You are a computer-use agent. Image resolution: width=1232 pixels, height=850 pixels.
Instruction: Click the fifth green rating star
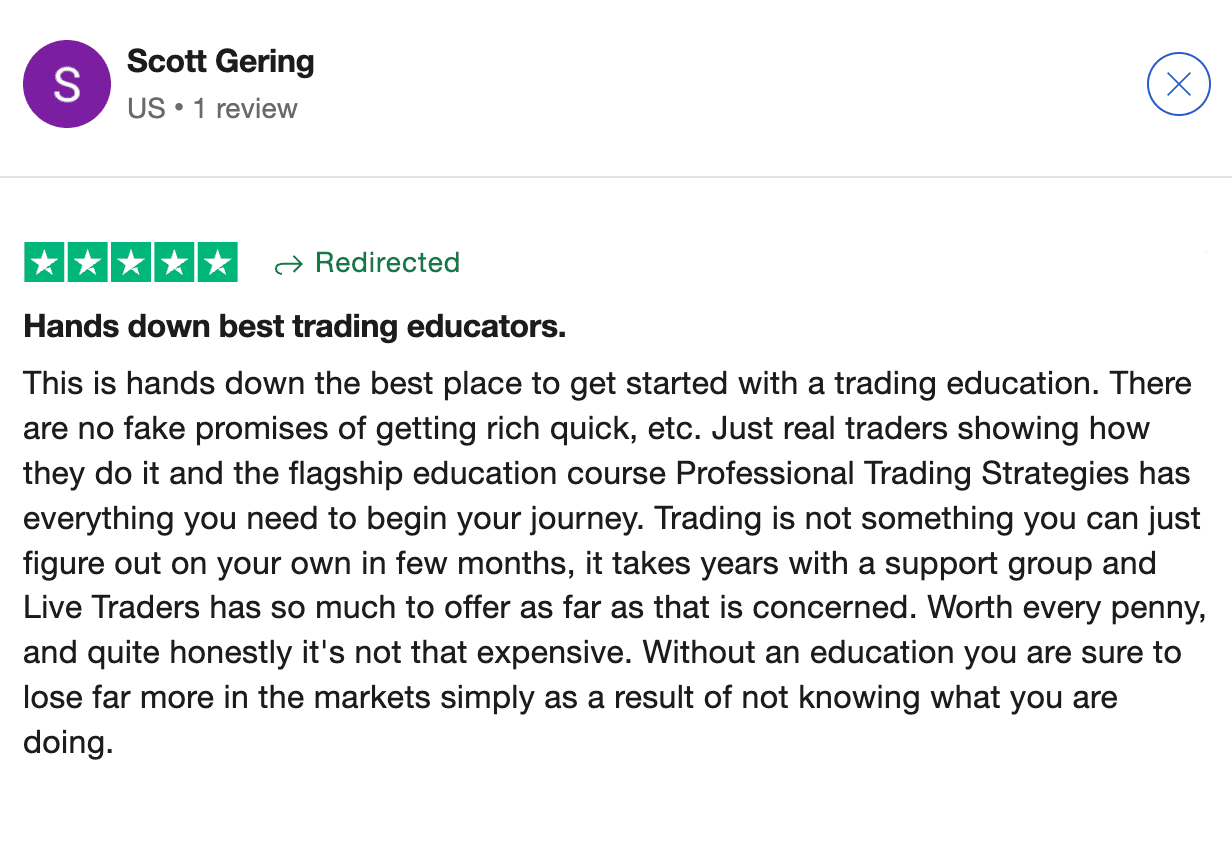[x=216, y=263]
